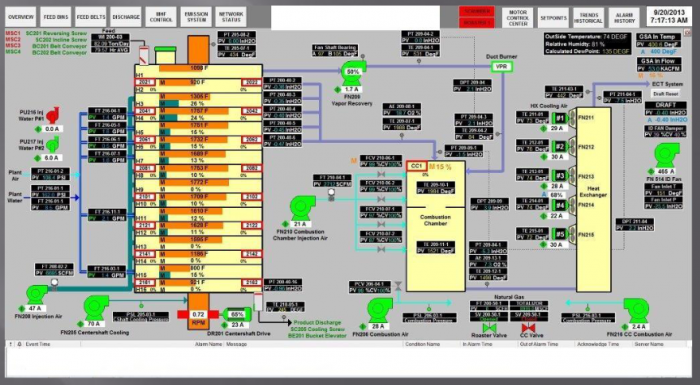This screenshot has width=700, height=385.
Task: Click the PU217 Inj Water P#2 green pump
Action: pyautogui.click(x=53, y=144)
